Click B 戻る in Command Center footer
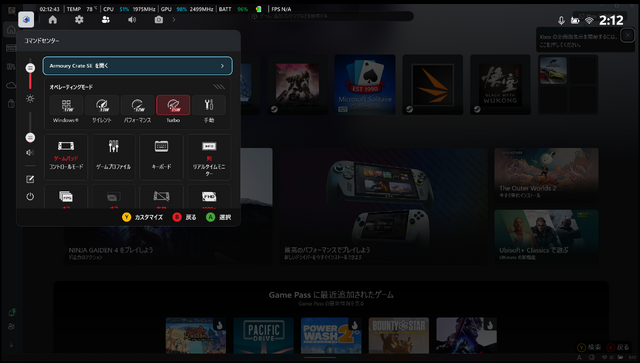 tap(184, 217)
